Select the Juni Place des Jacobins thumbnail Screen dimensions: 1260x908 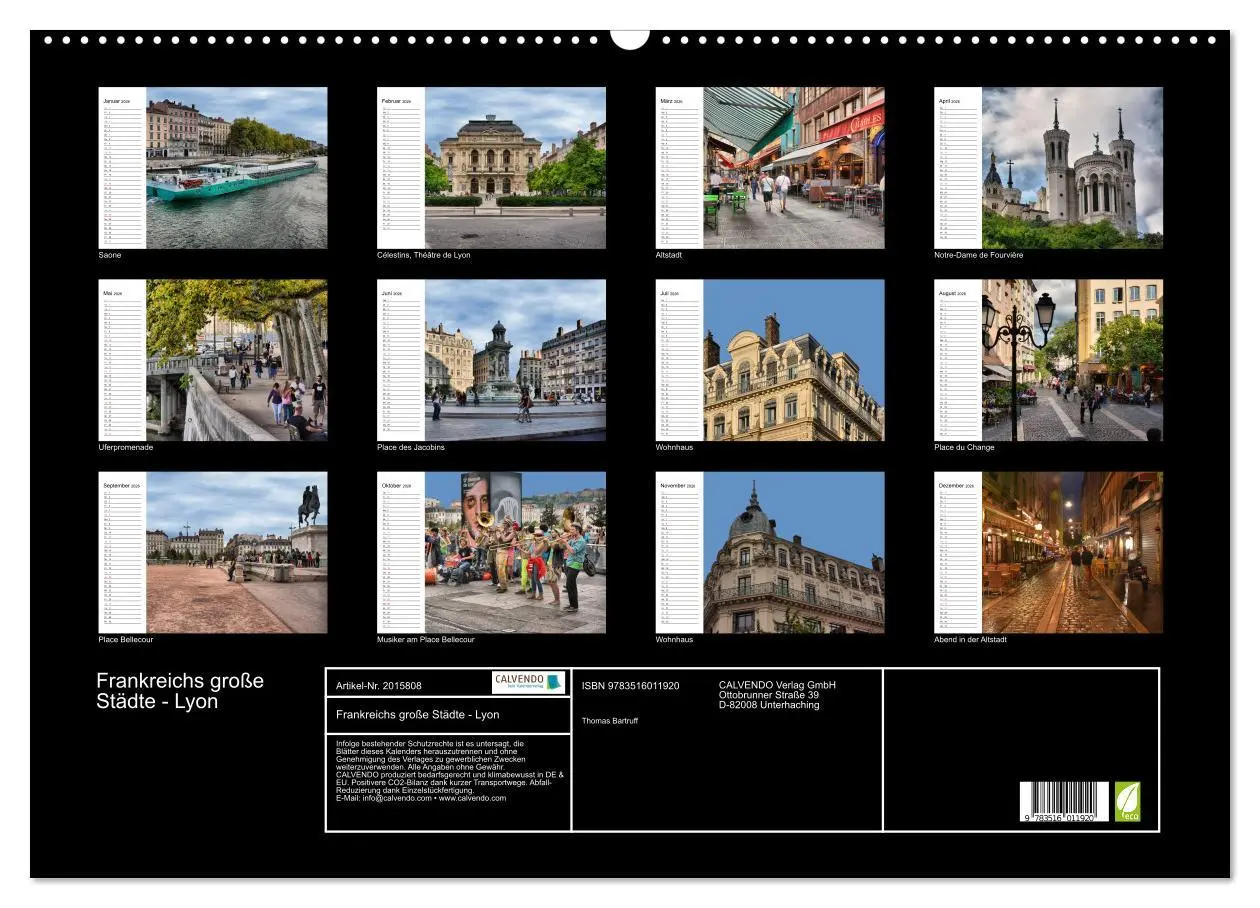point(517,359)
